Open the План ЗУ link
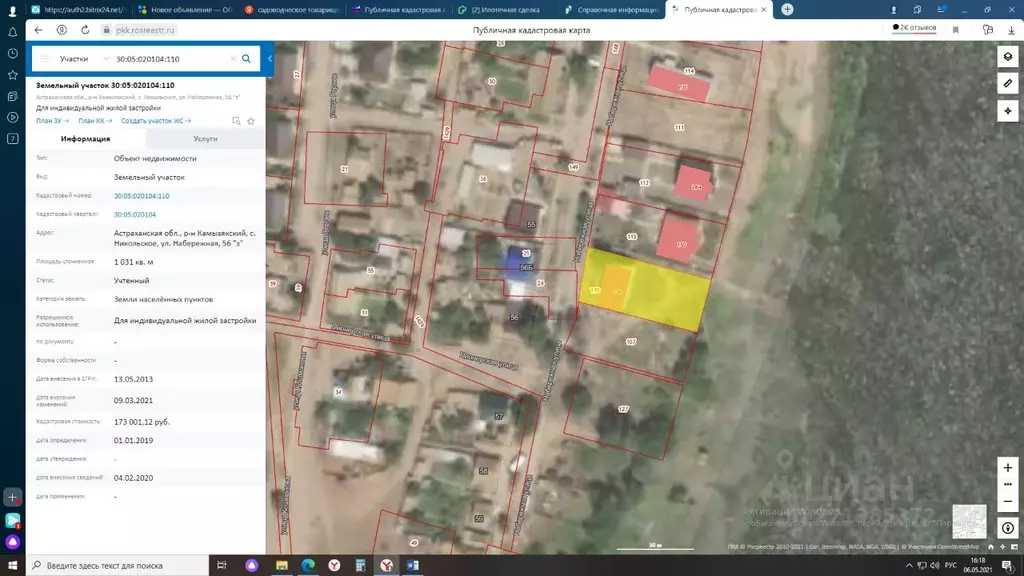The height and width of the screenshot is (576, 1024). [x=54, y=121]
